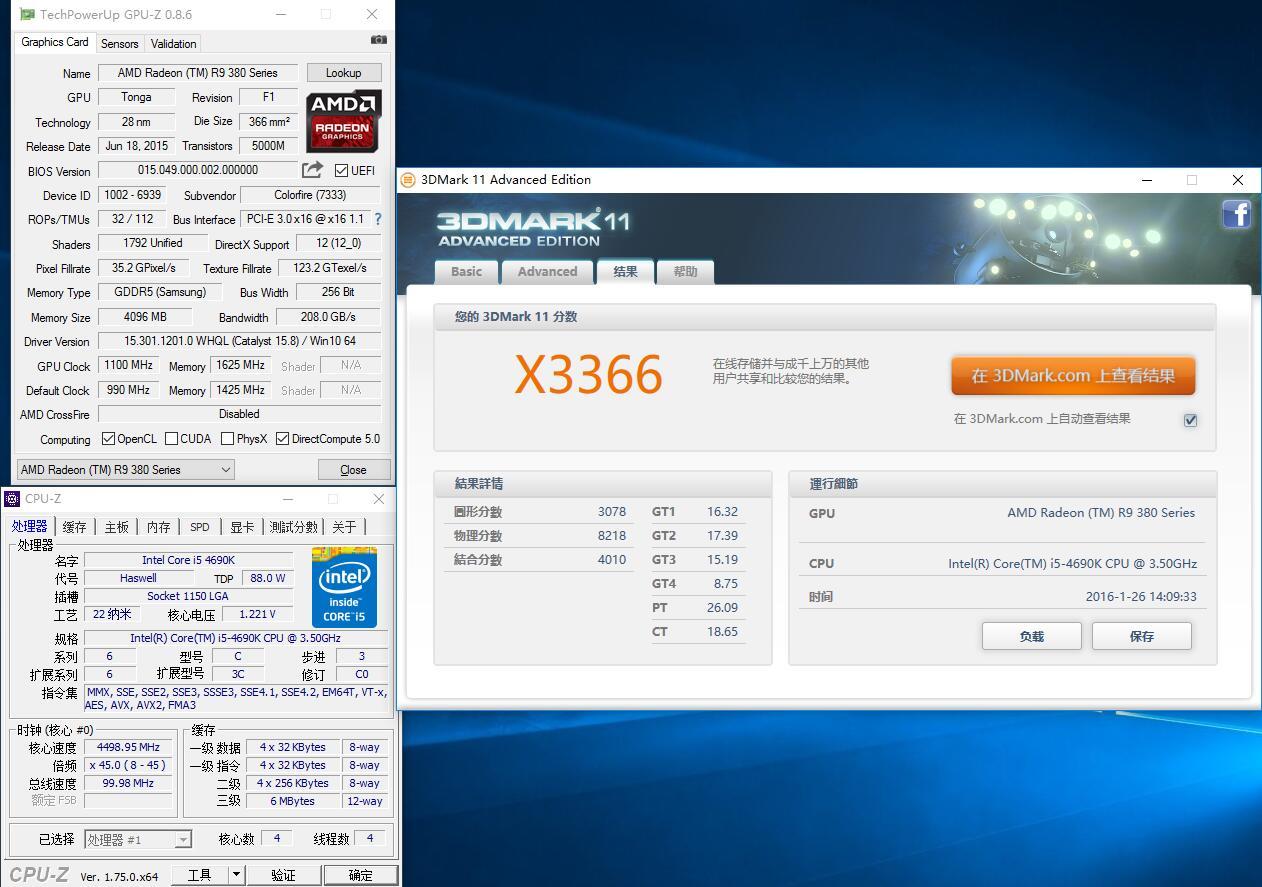
Task: Switch to the Sensors tab in GPU-Z
Action: click(x=119, y=43)
